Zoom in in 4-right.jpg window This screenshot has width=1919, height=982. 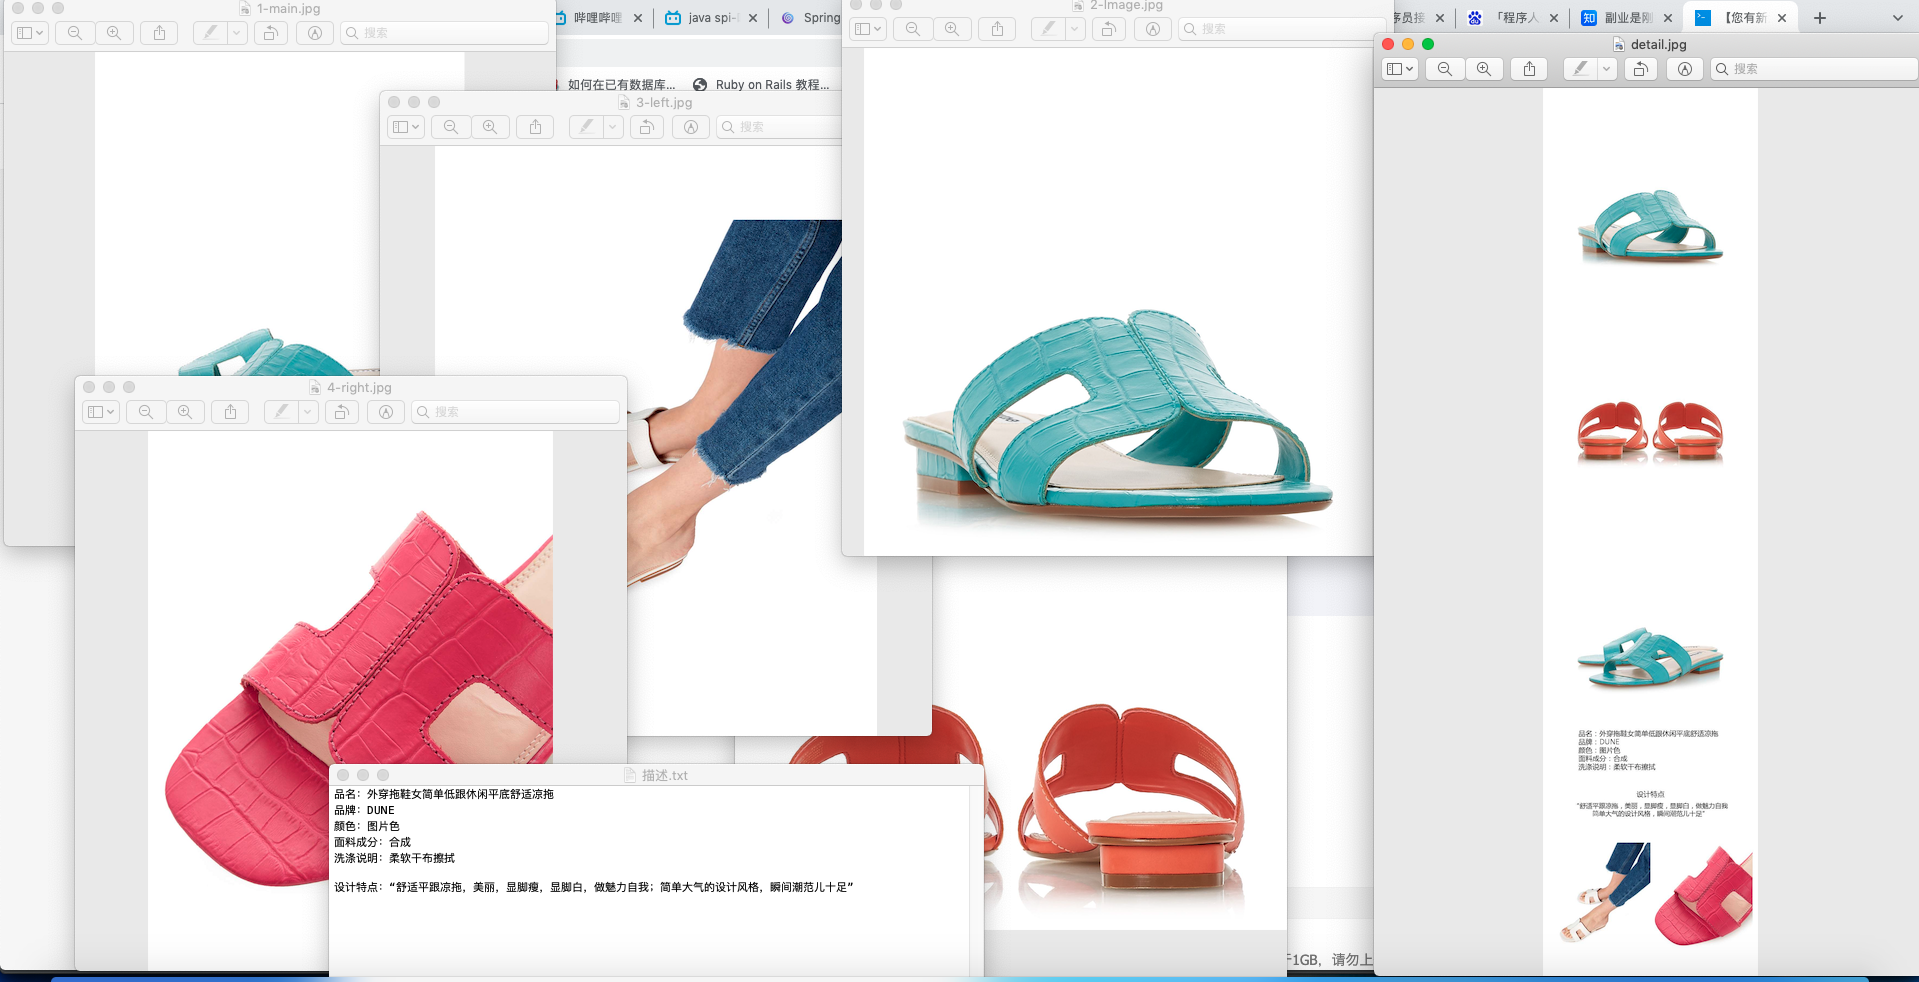point(185,412)
